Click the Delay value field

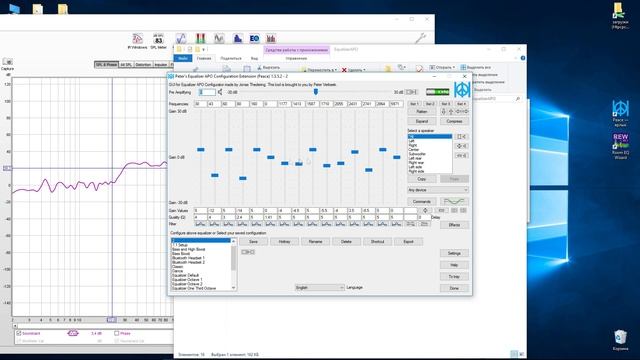pyautogui.click(x=424, y=218)
